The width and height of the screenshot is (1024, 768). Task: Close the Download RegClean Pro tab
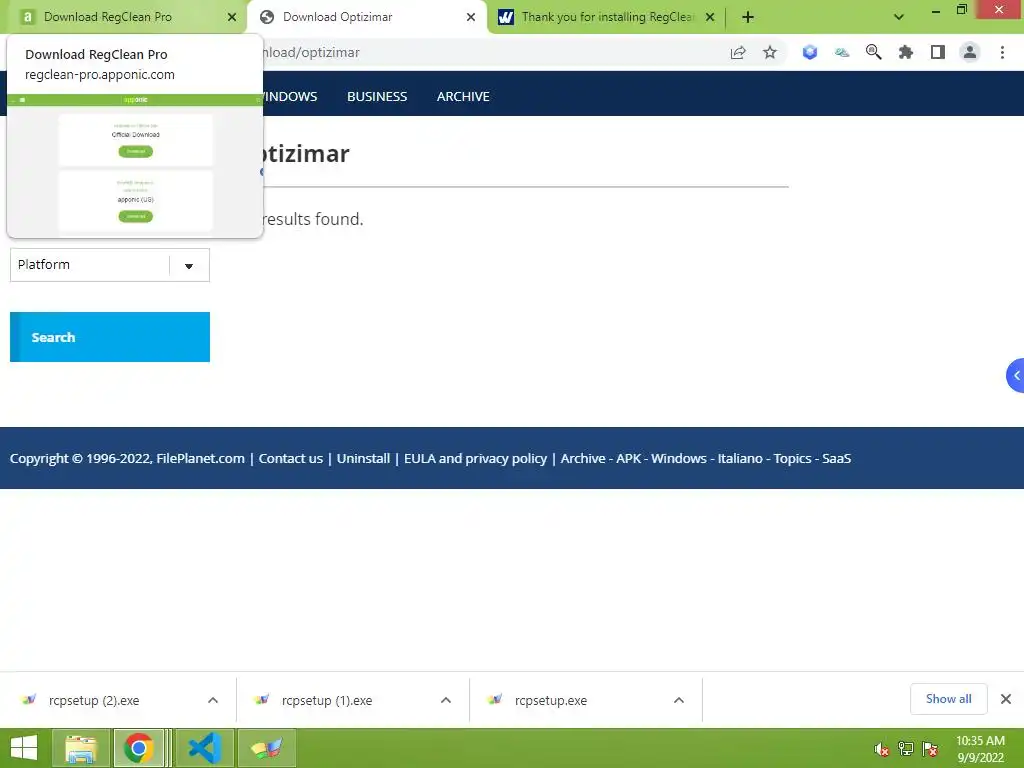[x=232, y=17]
